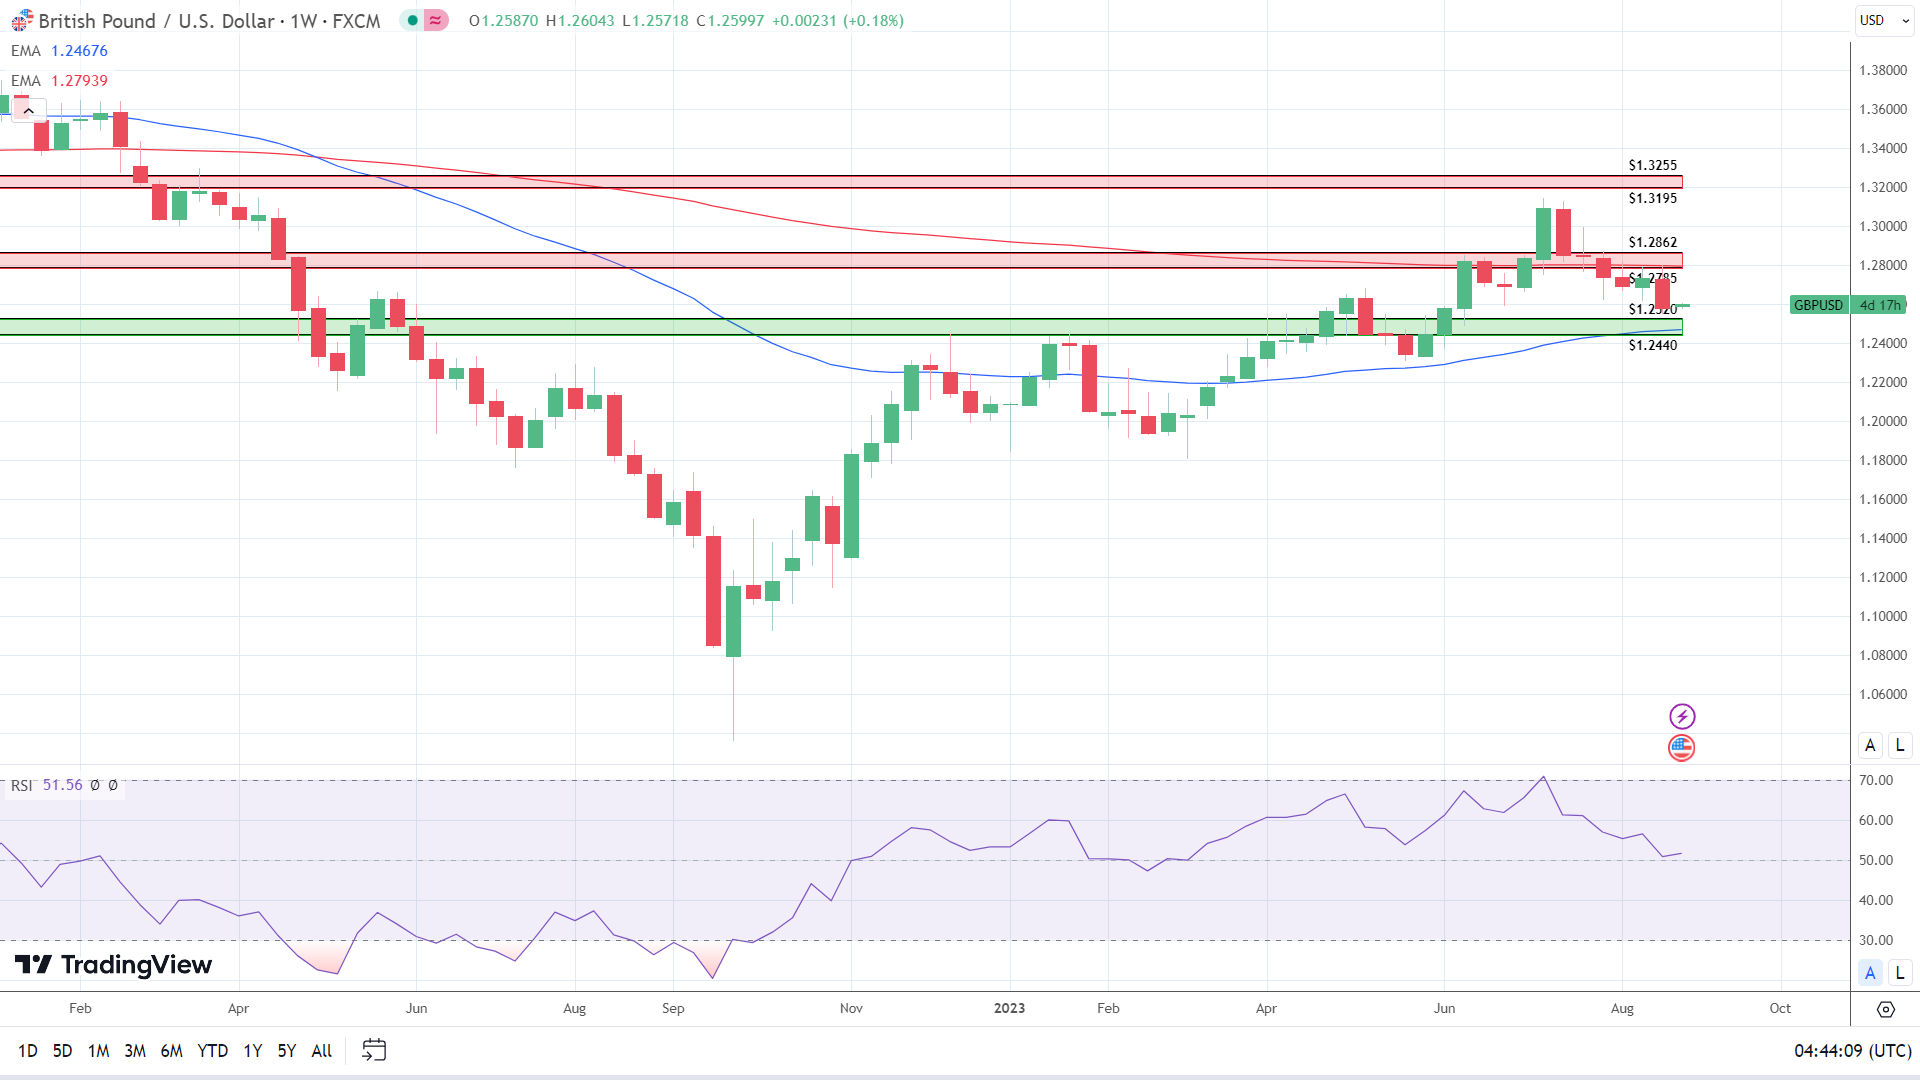Select the 1M time range
This screenshot has width=1920, height=1080.
pos(98,1051)
